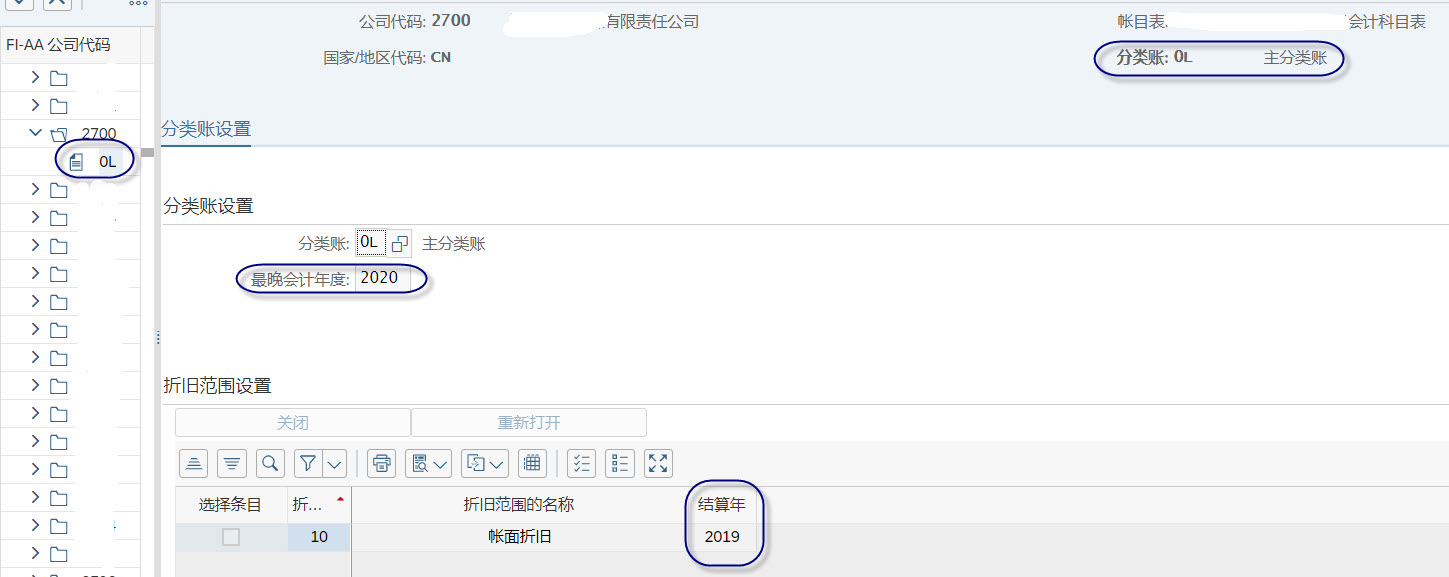Select the sort descending icon
1449x577 pixels.
coord(231,463)
